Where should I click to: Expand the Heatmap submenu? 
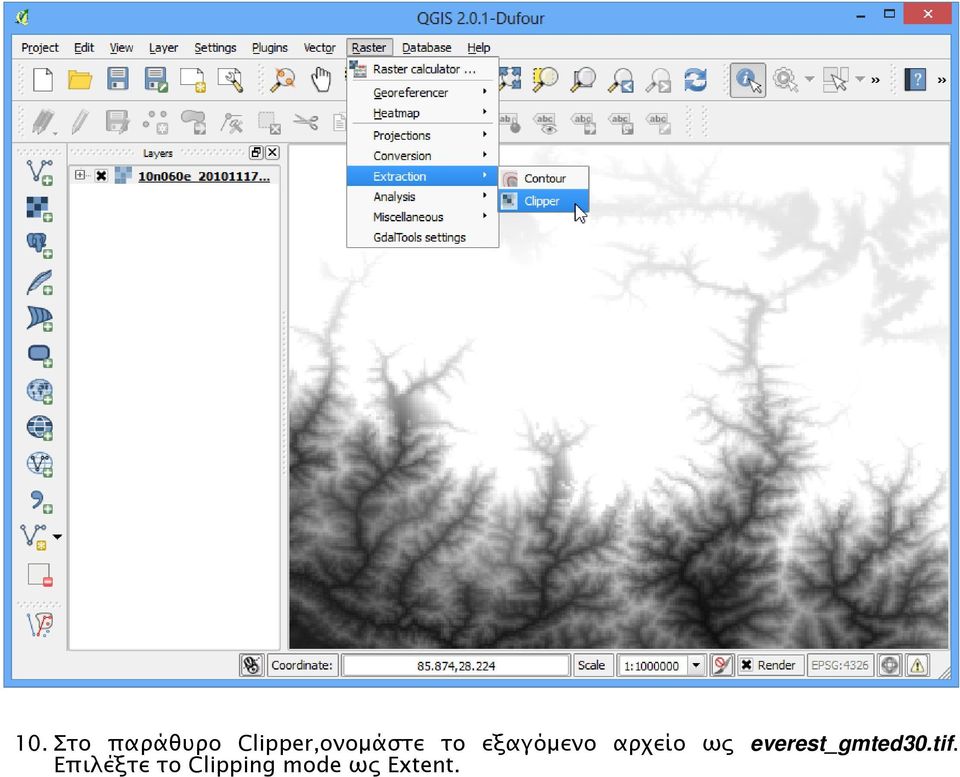424,113
